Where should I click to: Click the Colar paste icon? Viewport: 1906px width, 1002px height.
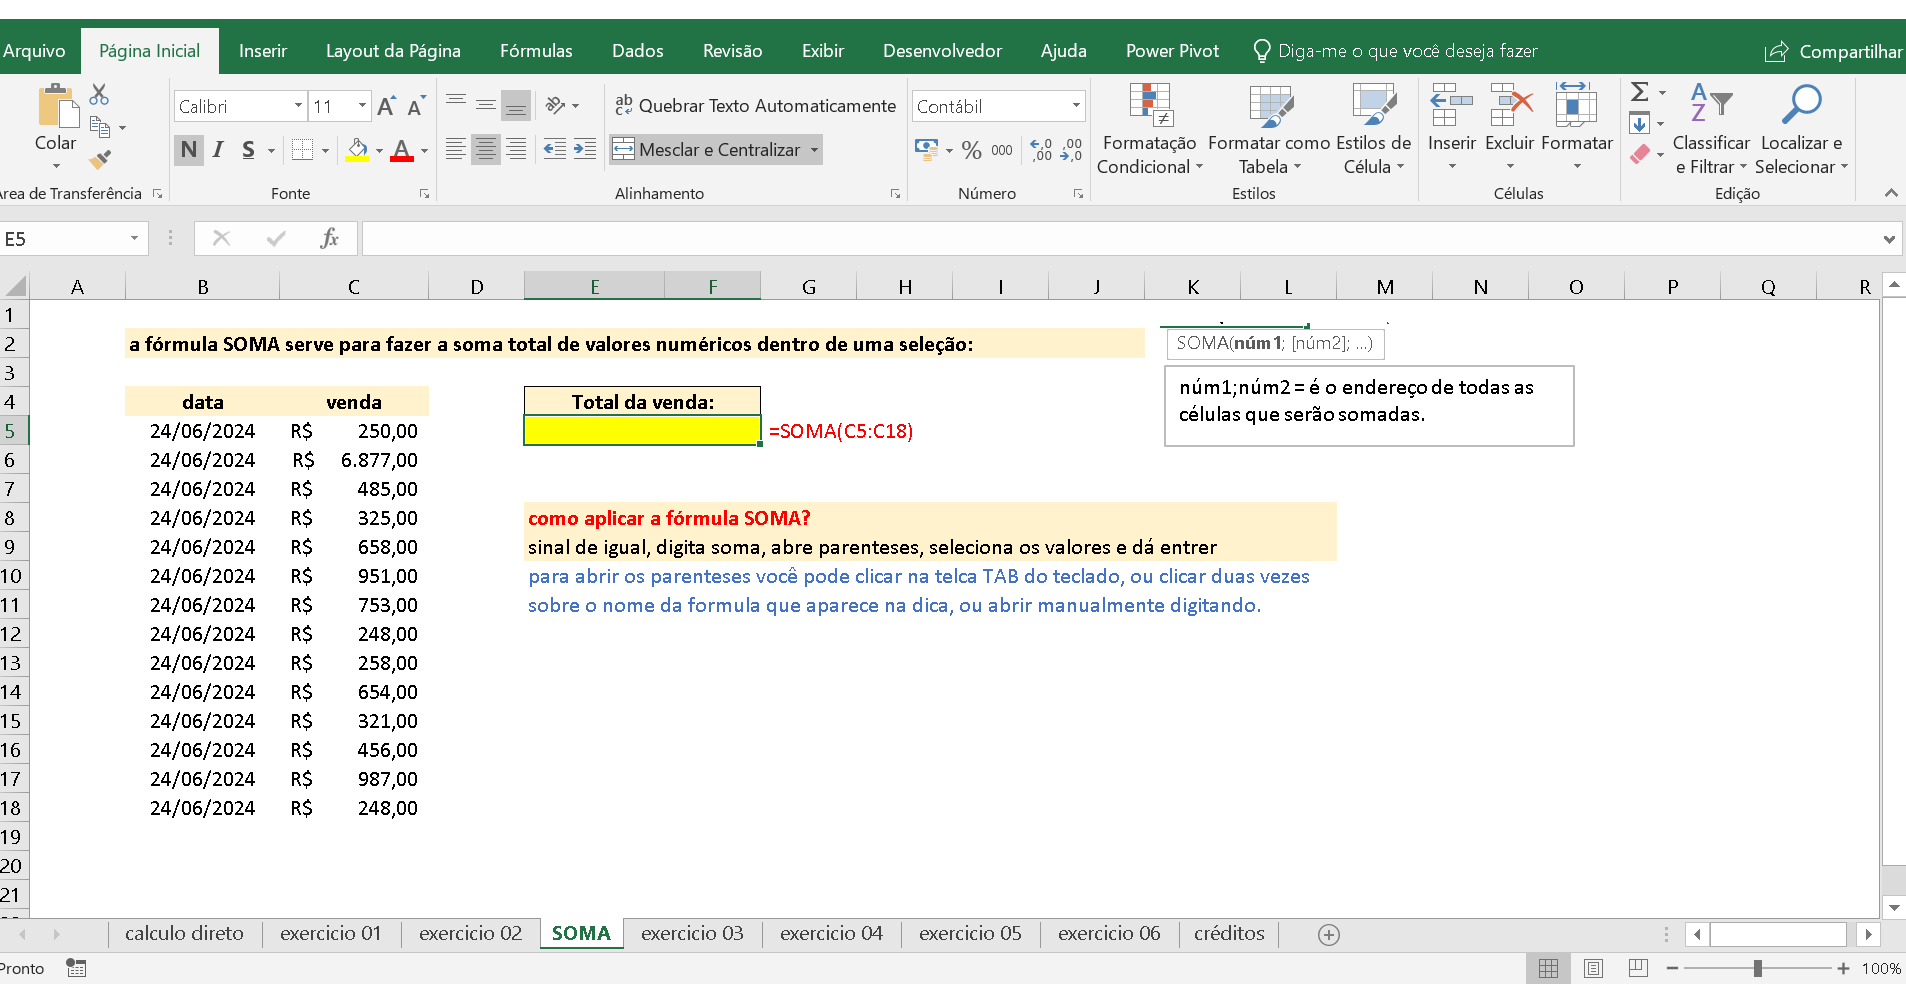[x=56, y=107]
